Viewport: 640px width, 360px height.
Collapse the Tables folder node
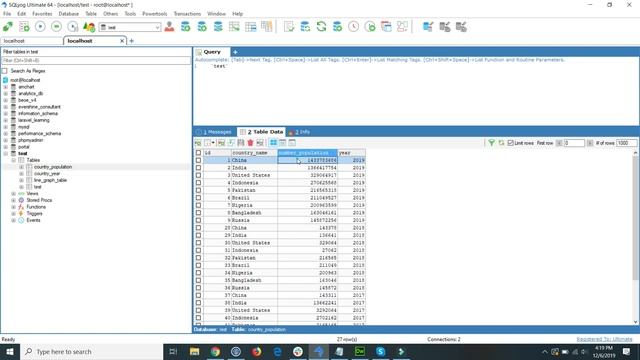(13, 160)
